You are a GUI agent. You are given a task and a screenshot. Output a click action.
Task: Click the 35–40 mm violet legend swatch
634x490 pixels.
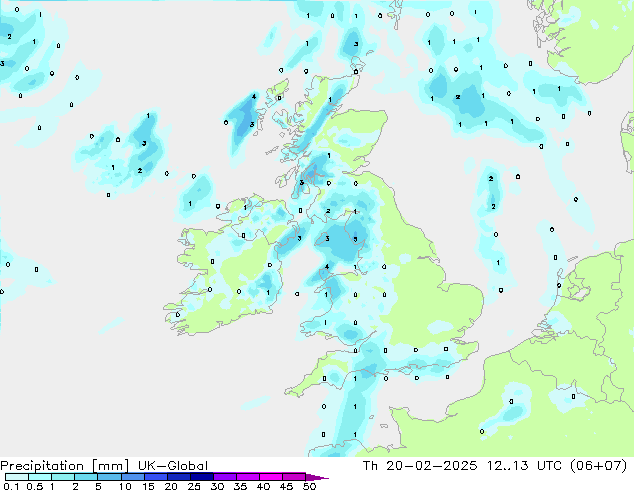247,477
